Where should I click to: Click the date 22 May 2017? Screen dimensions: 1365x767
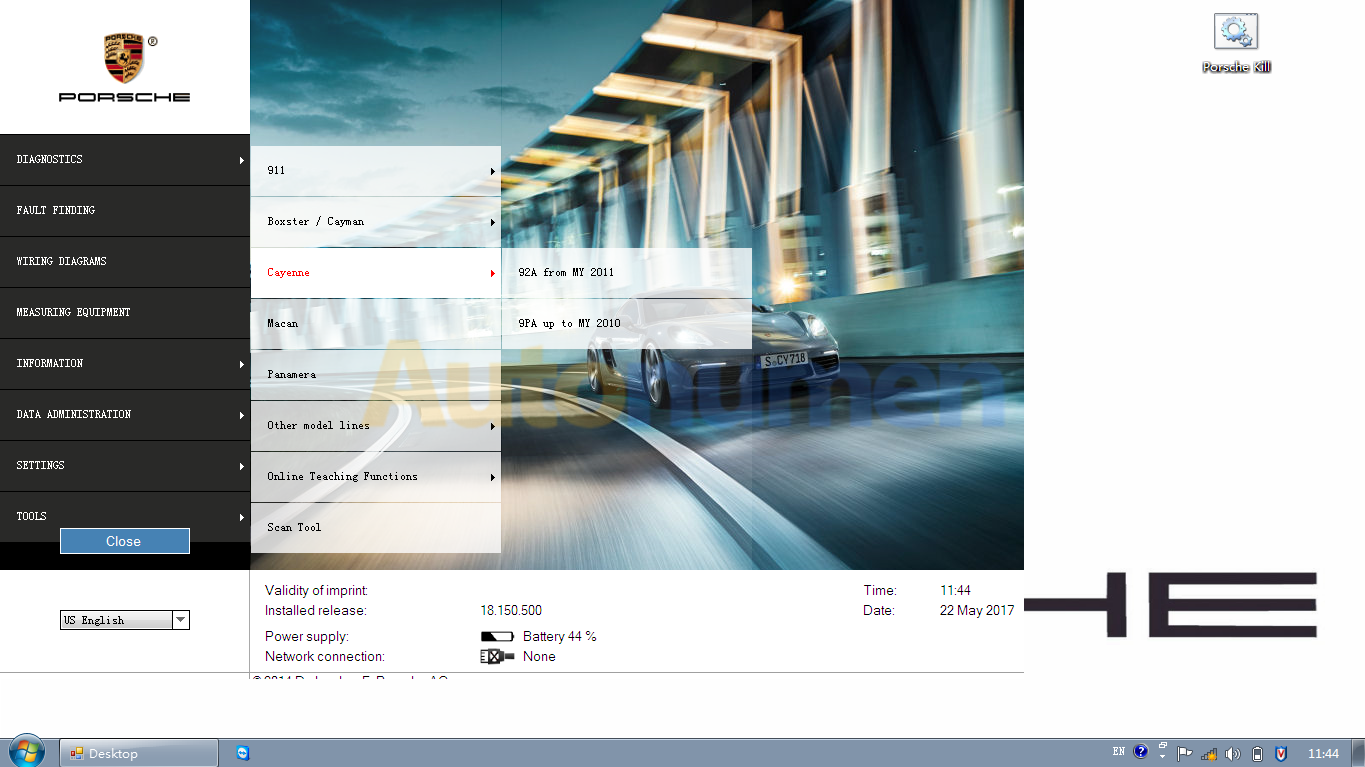pos(977,610)
